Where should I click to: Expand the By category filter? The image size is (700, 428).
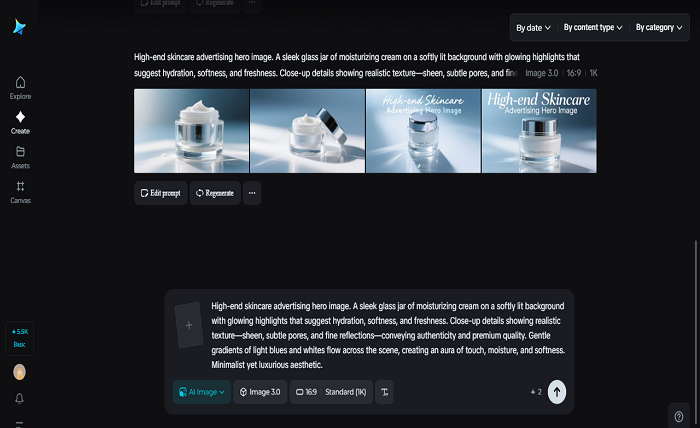click(659, 28)
